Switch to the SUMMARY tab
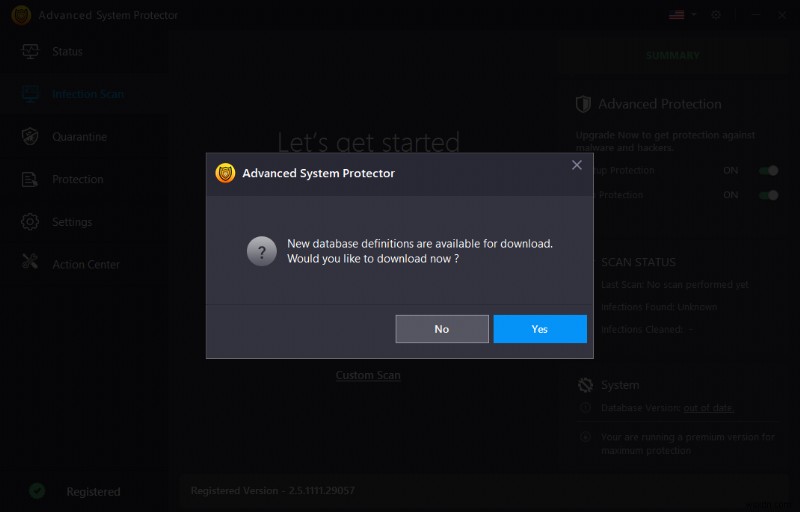The height and width of the screenshot is (512, 800). coord(672,56)
